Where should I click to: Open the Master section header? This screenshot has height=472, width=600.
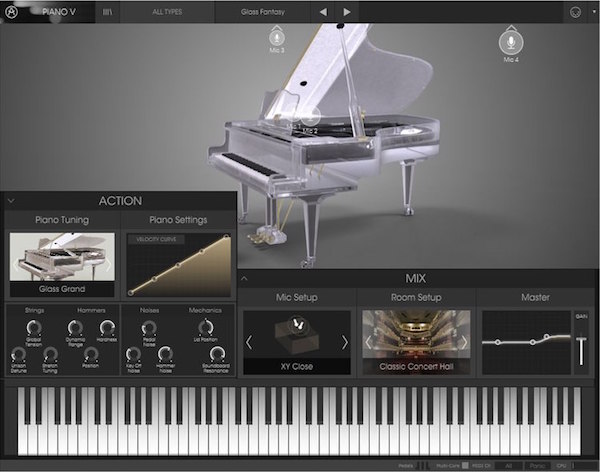pyautogui.click(x=535, y=297)
